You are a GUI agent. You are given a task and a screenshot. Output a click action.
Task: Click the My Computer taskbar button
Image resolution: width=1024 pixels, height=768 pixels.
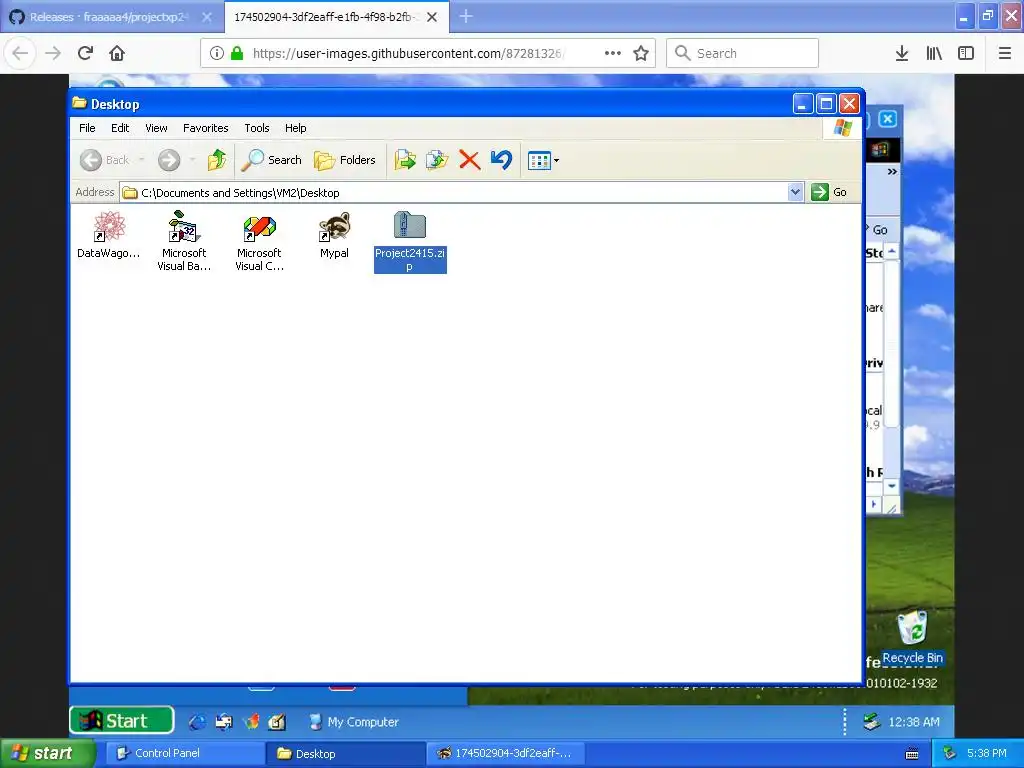coord(353,722)
